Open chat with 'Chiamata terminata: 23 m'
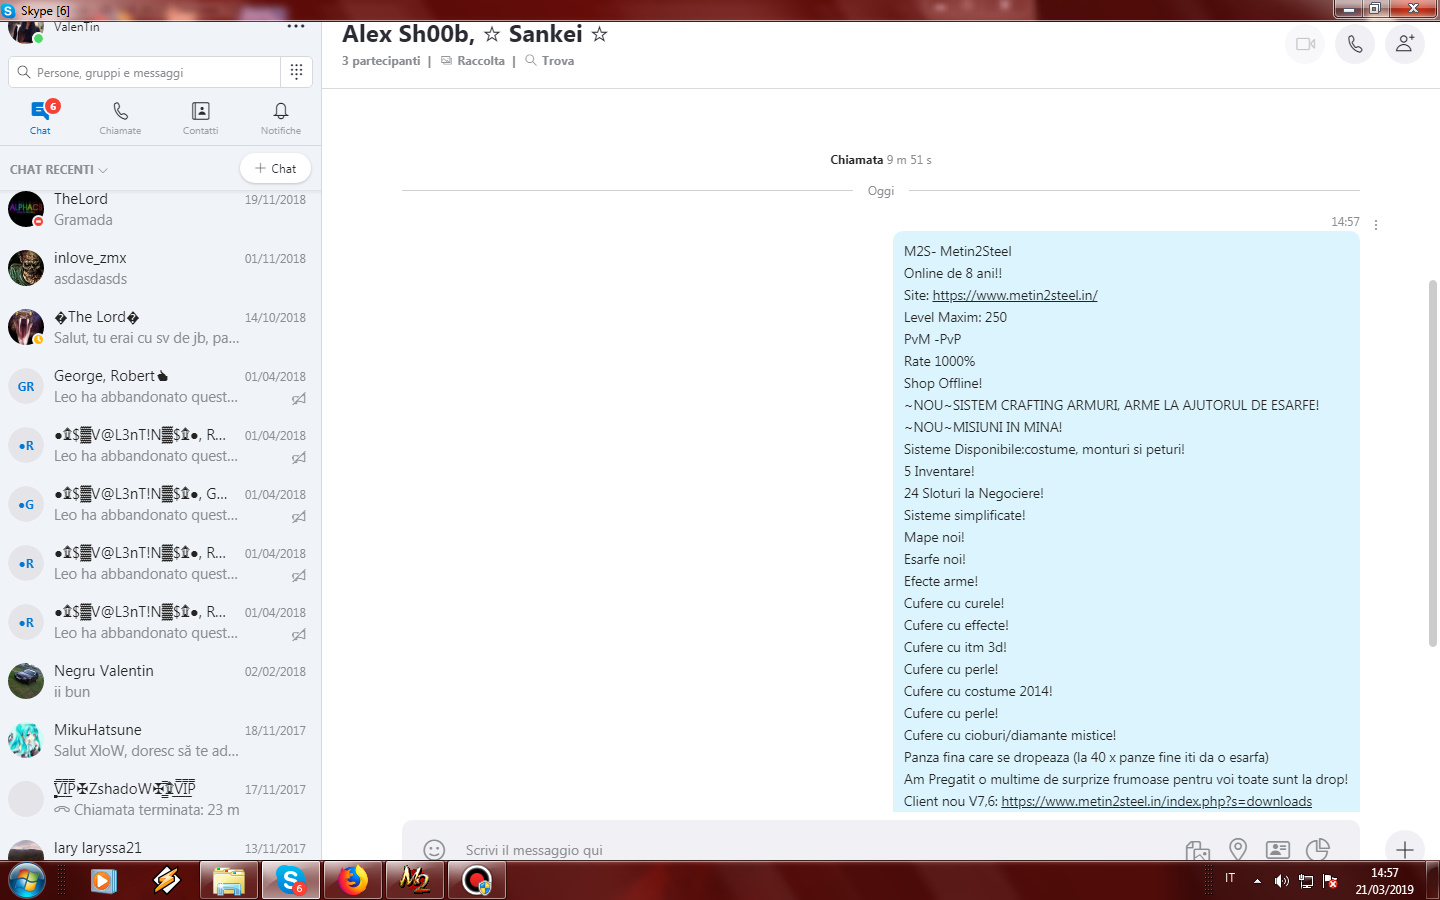Viewport: 1440px width, 900px height. [x=160, y=799]
